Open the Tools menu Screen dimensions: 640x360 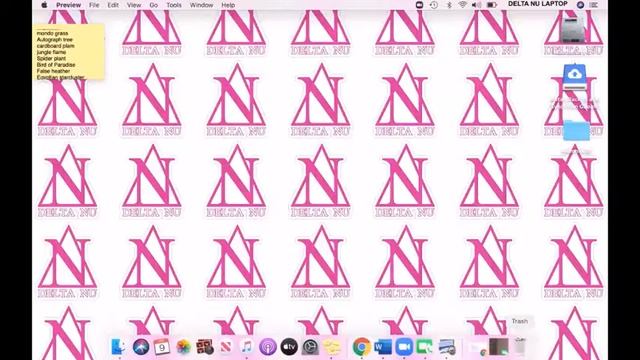point(173,5)
